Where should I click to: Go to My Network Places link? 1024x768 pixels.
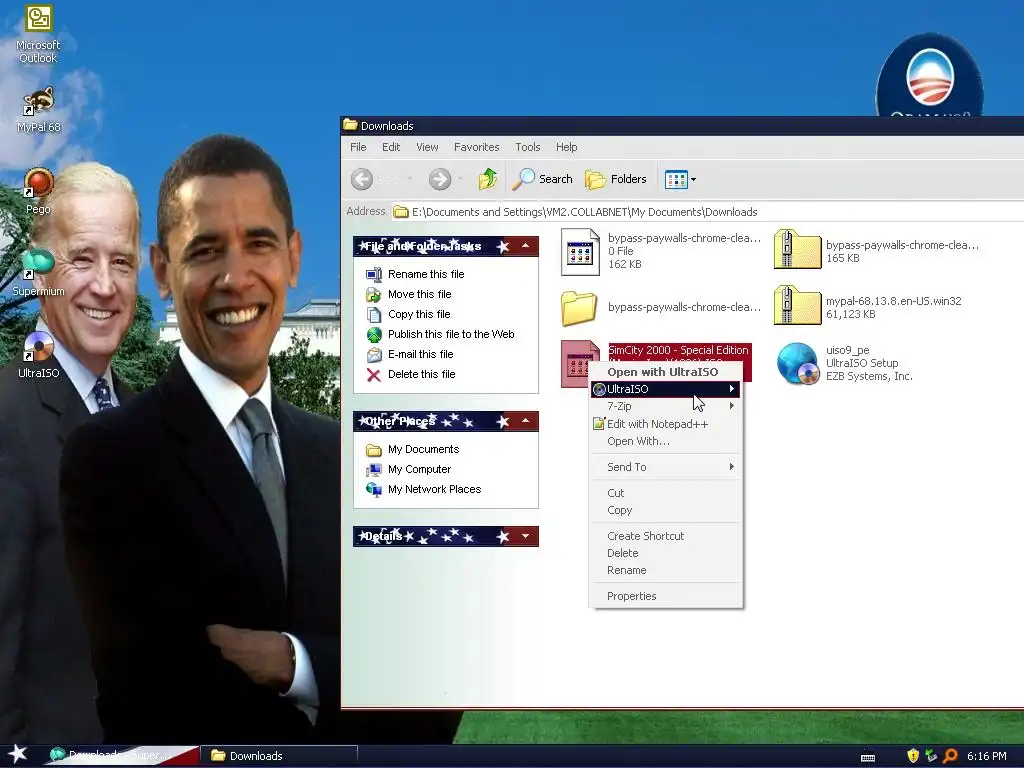tap(434, 489)
